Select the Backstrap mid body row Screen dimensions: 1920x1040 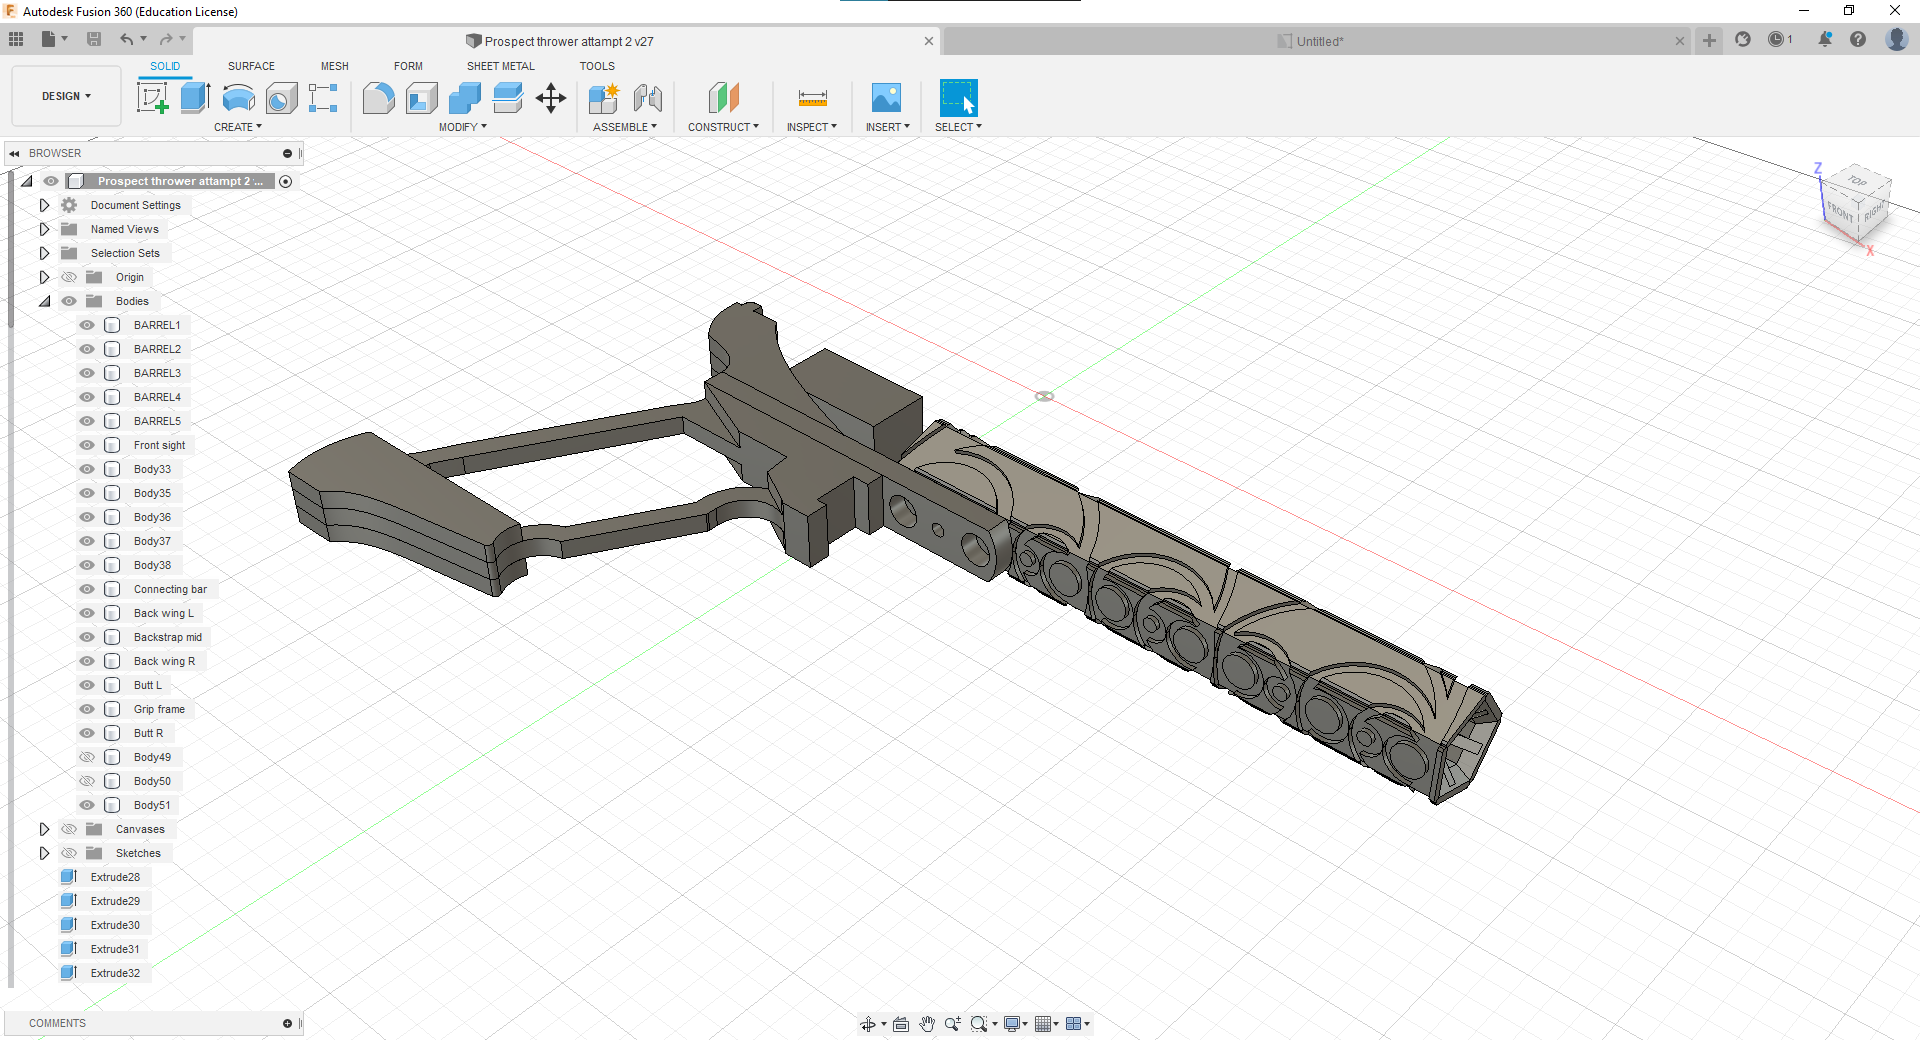pyautogui.click(x=167, y=637)
